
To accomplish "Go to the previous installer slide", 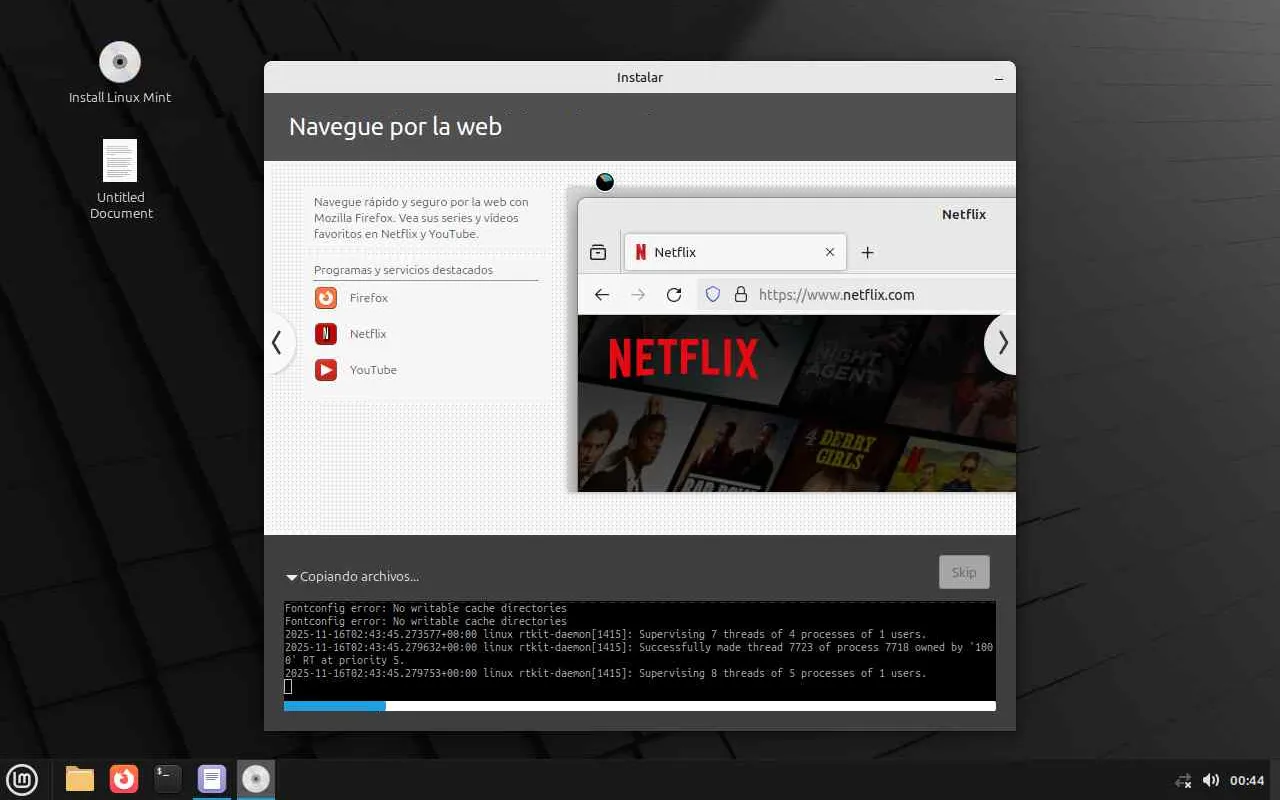I will (277, 342).
